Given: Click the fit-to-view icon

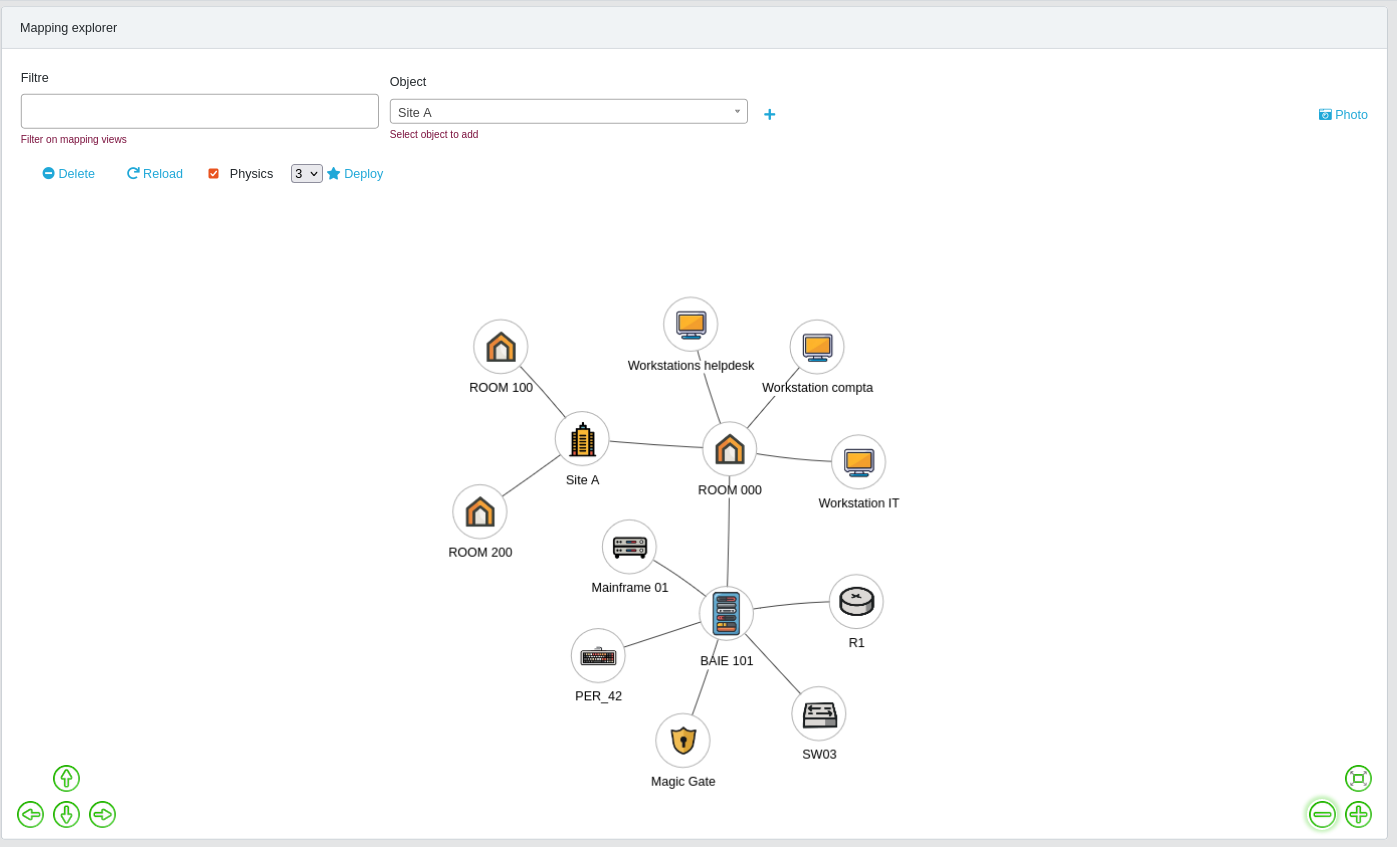Looking at the screenshot, I should pyautogui.click(x=1358, y=778).
